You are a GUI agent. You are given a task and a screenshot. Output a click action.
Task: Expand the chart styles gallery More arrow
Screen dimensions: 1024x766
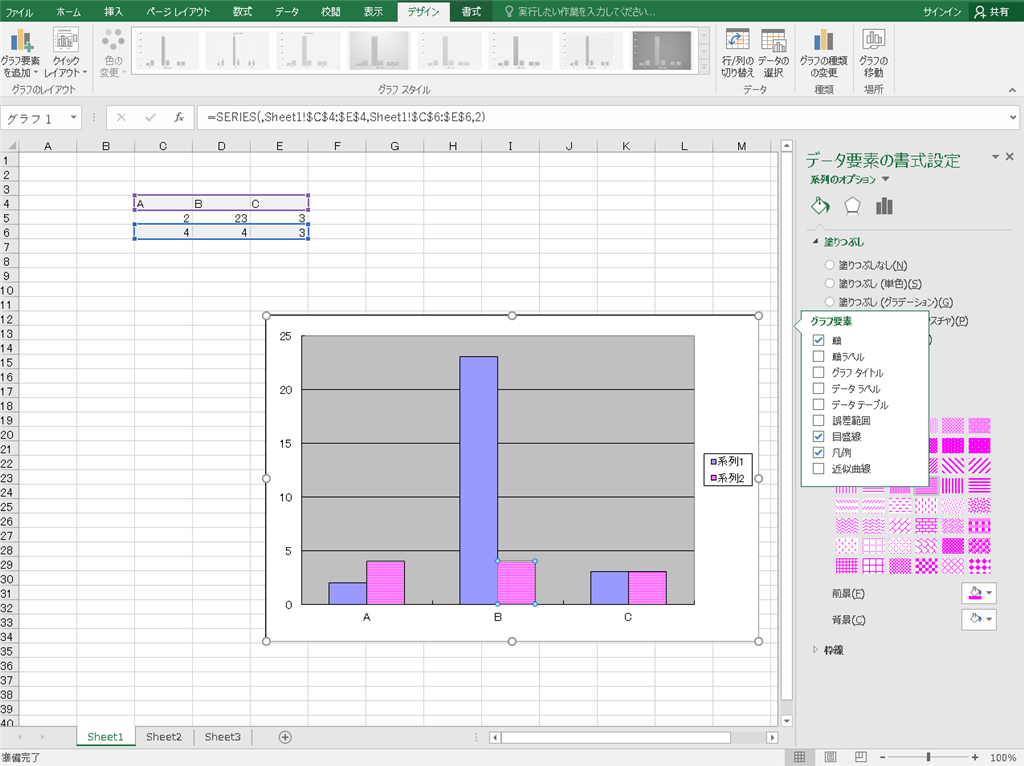704,67
